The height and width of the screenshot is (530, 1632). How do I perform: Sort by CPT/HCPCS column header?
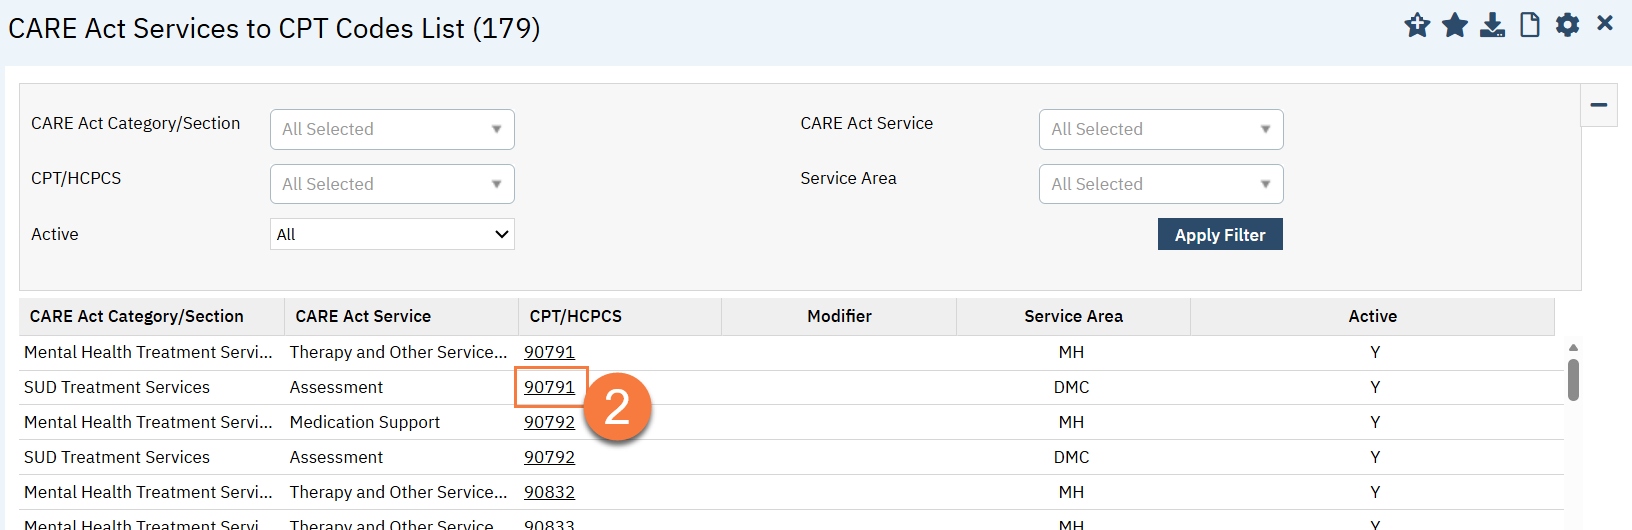[575, 316]
